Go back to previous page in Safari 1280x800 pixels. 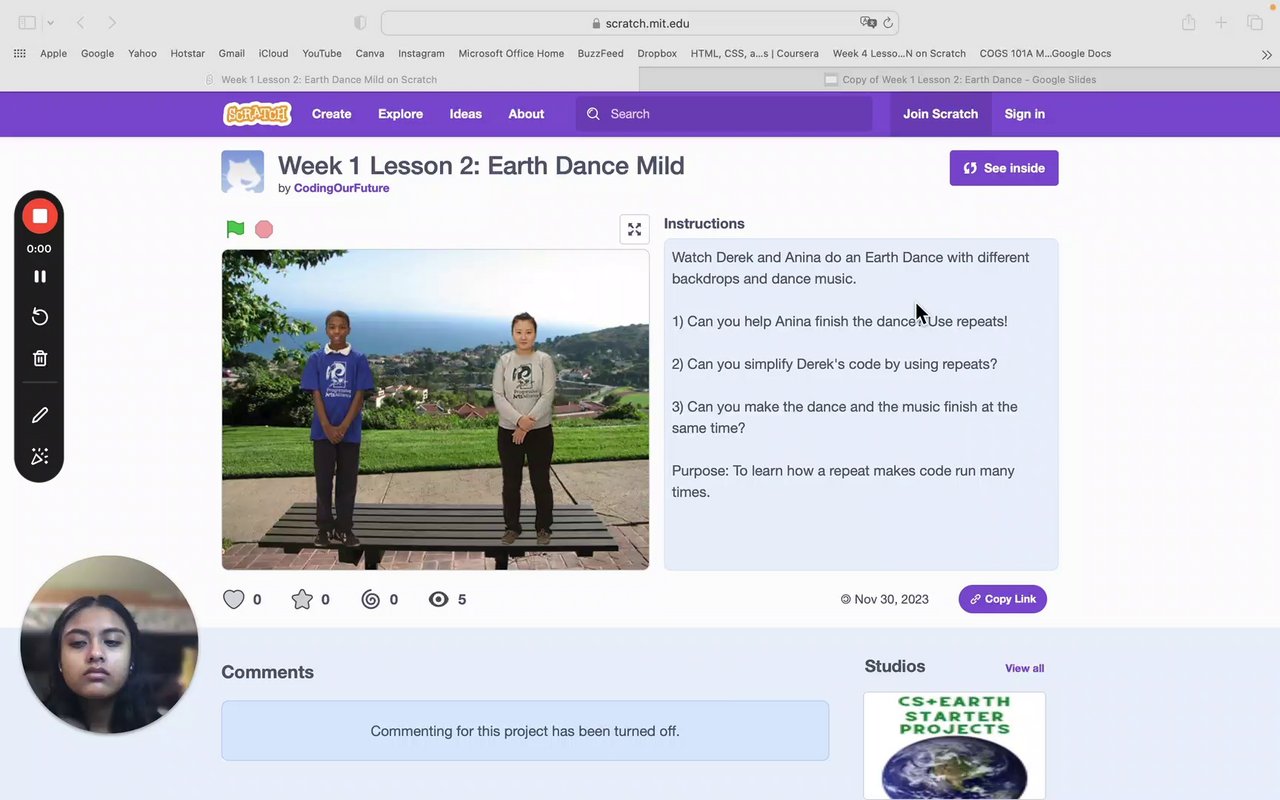80,22
